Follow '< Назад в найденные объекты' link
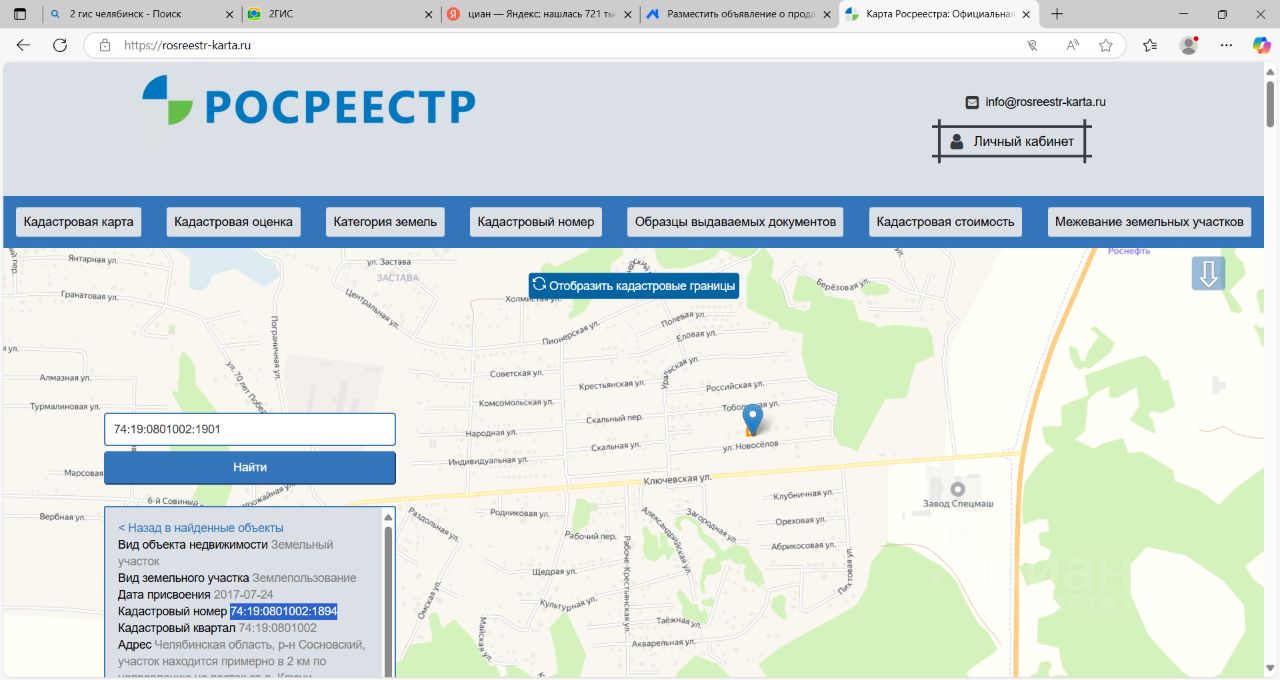 pos(201,527)
